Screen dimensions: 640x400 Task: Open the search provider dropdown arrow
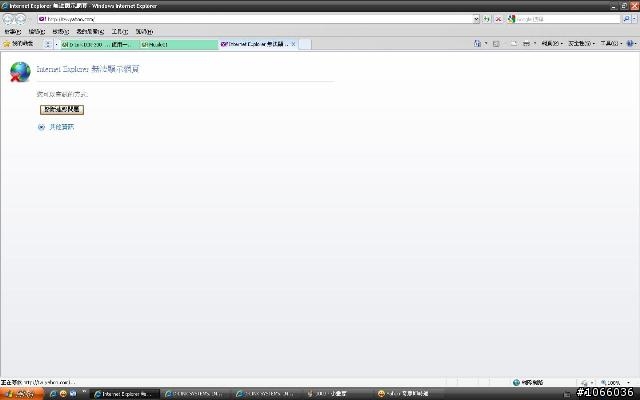tap(635, 19)
